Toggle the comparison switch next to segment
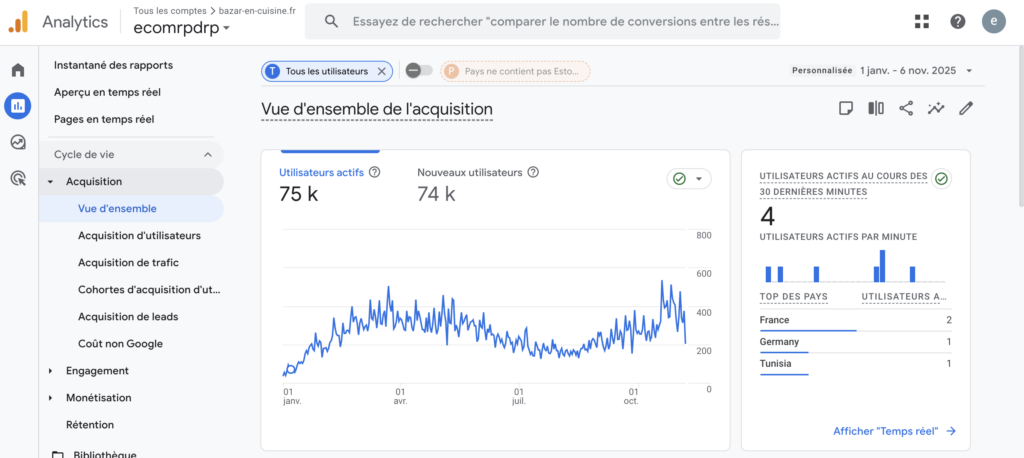Image resolution: width=1024 pixels, height=458 pixels. click(420, 71)
